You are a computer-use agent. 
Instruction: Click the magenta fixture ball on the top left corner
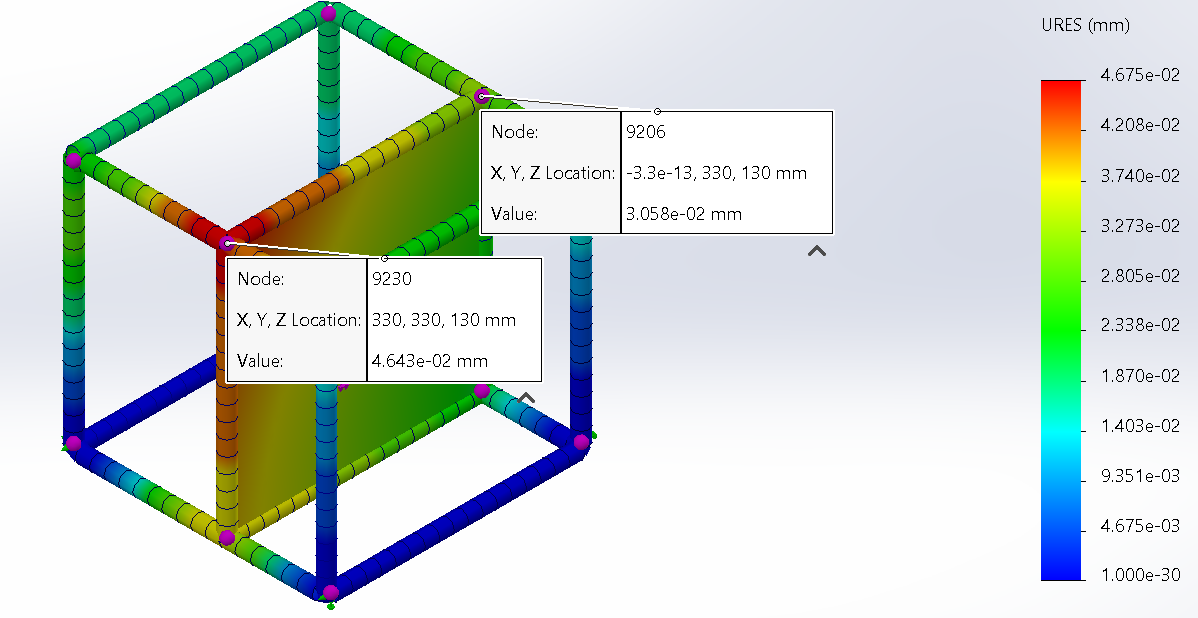(72, 160)
